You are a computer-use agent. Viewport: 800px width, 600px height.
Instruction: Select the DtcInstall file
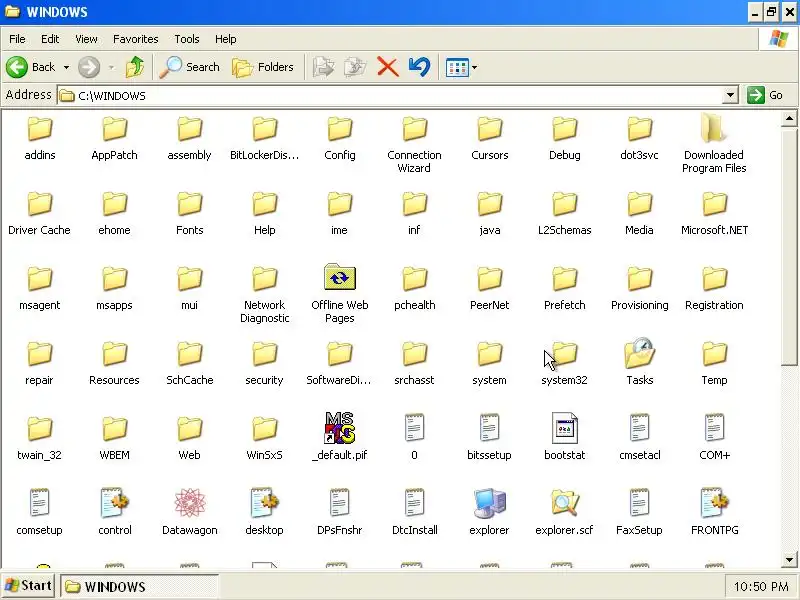coord(414,512)
